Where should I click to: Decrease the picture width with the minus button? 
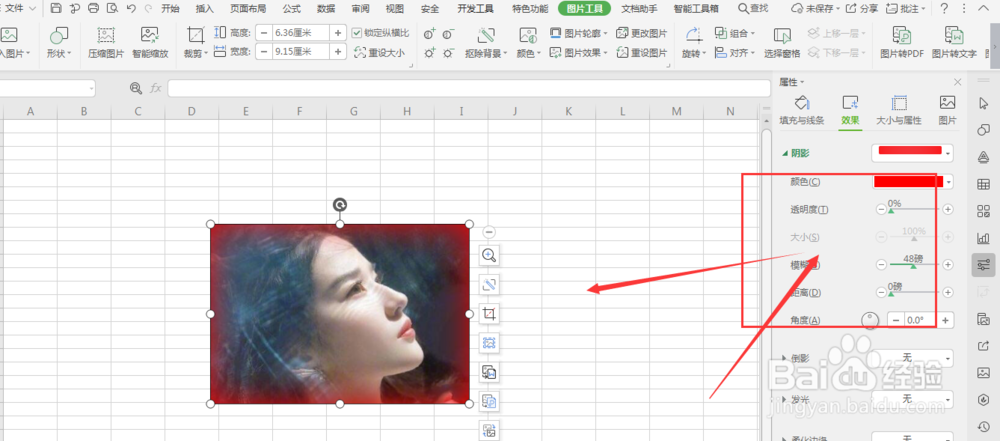tap(265, 52)
